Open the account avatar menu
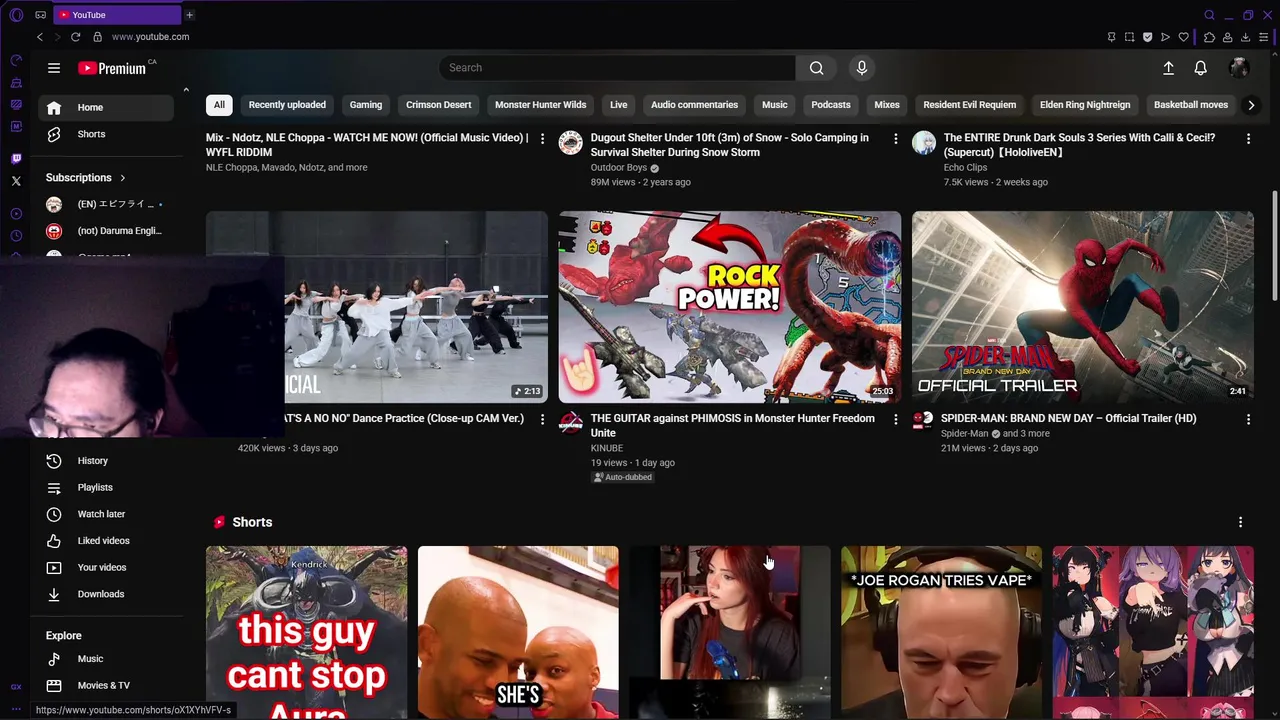Viewport: 1280px width, 720px height. [1239, 68]
